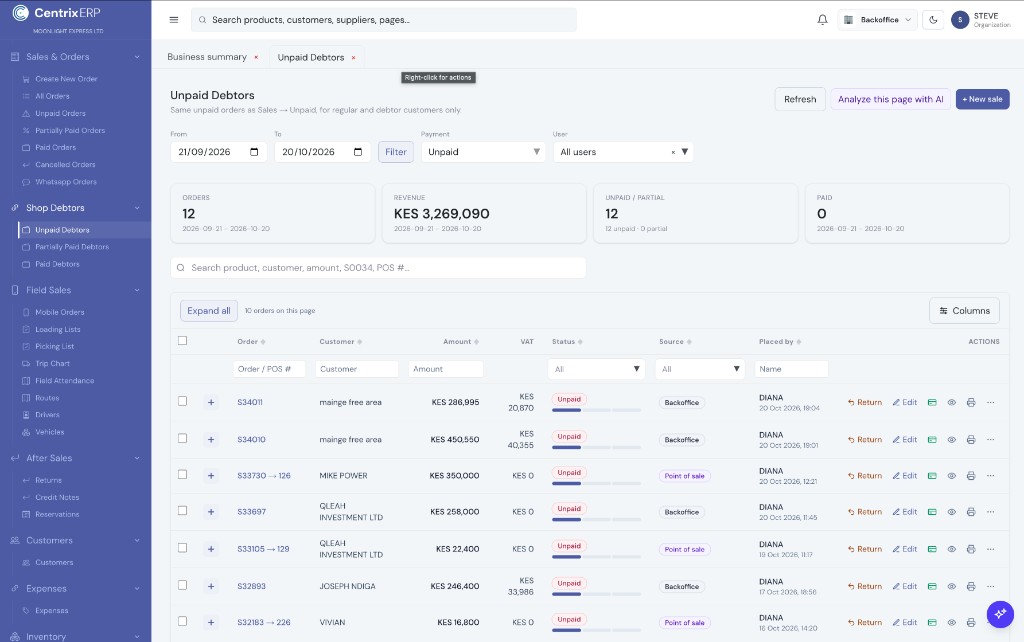Click the Expand all button
This screenshot has width=1024, height=642.
(209, 311)
